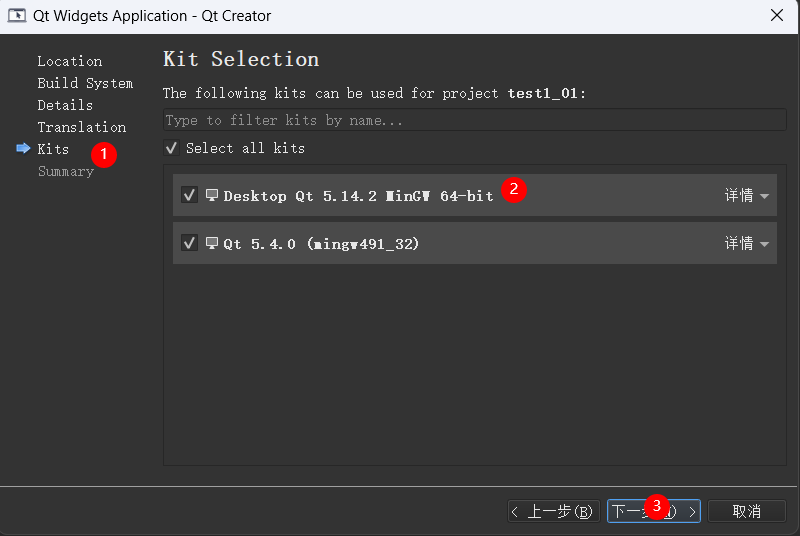Select the Location wizard step
The width and height of the screenshot is (800, 536).
tap(69, 61)
